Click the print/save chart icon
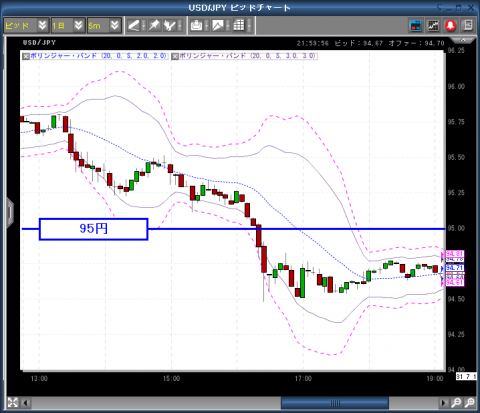The height and width of the screenshot is (413, 480). [x=196, y=25]
